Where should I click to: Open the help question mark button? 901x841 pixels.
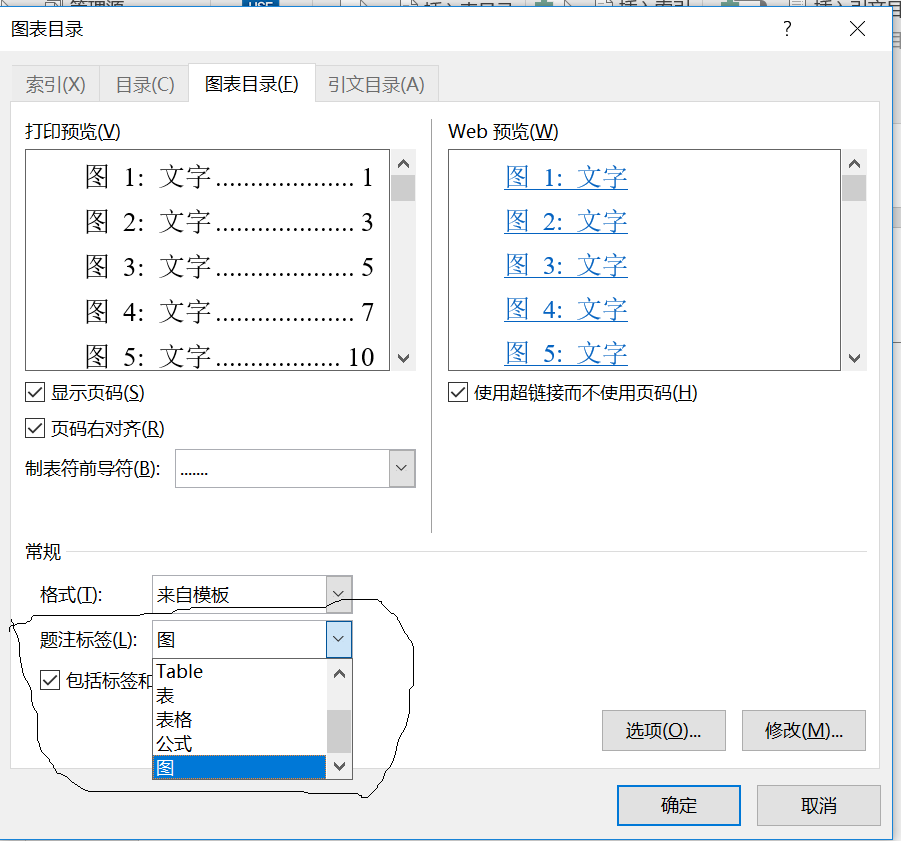pos(787,28)
